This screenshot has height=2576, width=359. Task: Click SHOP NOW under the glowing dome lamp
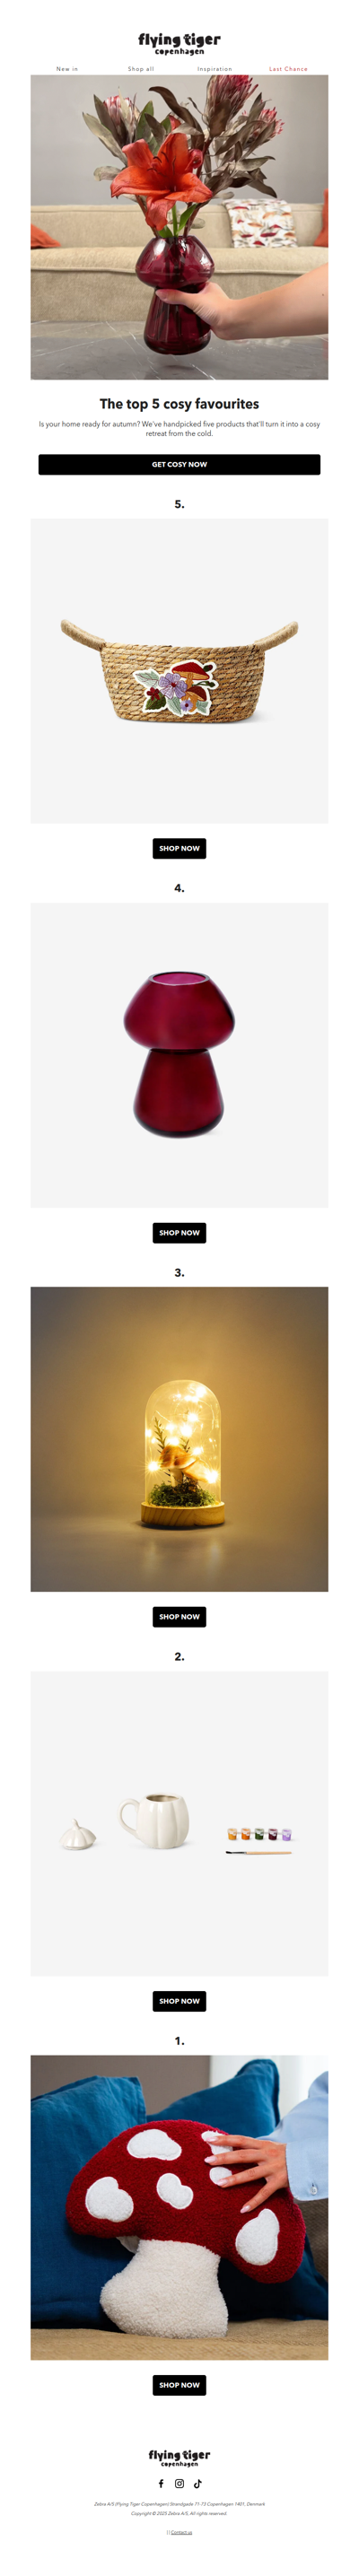(x=179, y=1616)
